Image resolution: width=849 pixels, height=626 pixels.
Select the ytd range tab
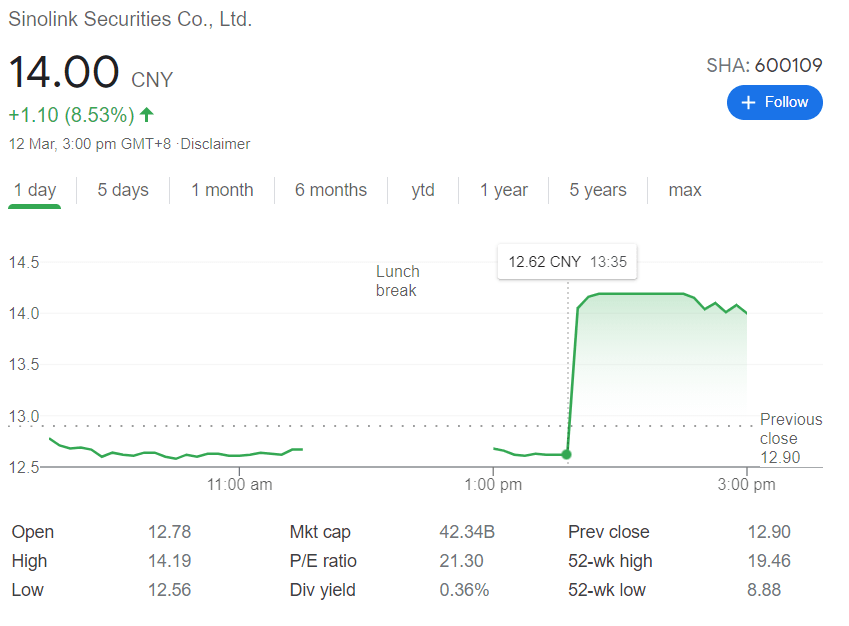pos(423,190)
